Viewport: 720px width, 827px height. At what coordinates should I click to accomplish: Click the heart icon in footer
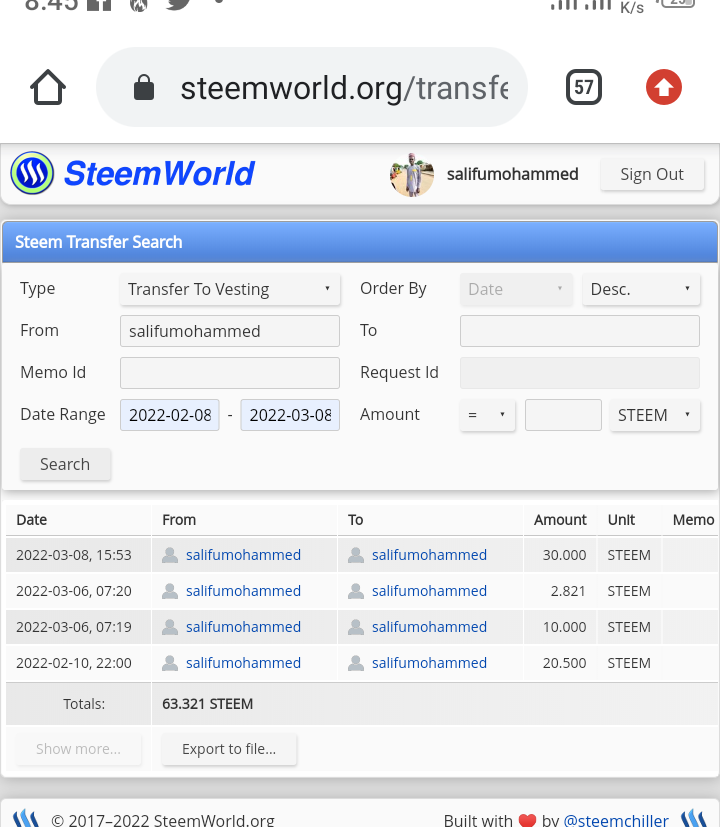527,820
